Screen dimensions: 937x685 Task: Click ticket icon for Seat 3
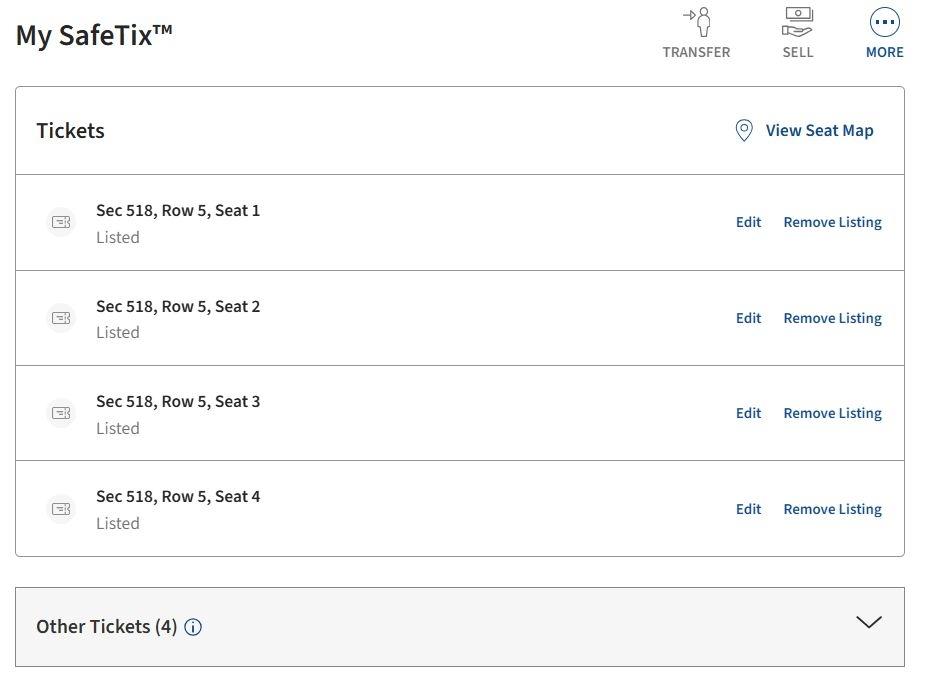point(61,413)
